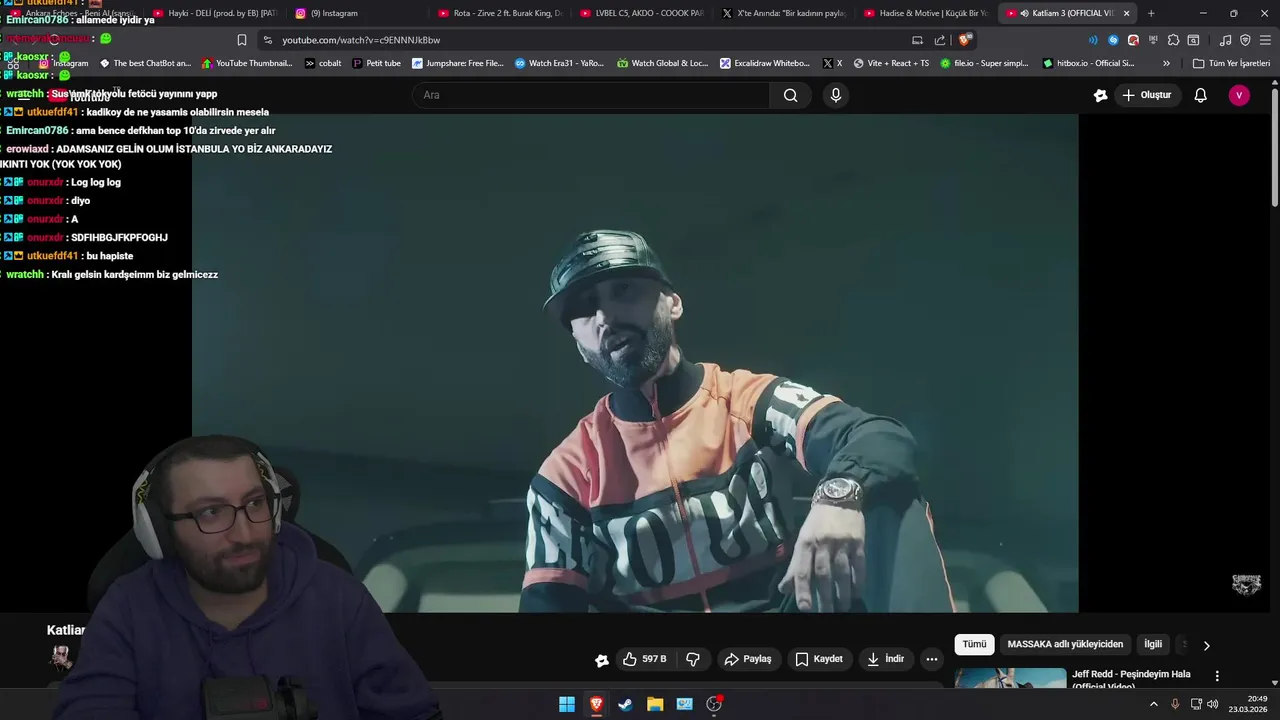Click the red extension icon with badge
Image resolution: width=1280 pixels, height=720 pixels.
tap(1133, 40)
